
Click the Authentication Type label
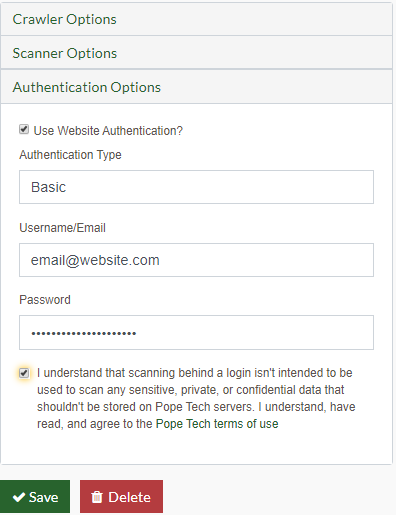point(70,155)
